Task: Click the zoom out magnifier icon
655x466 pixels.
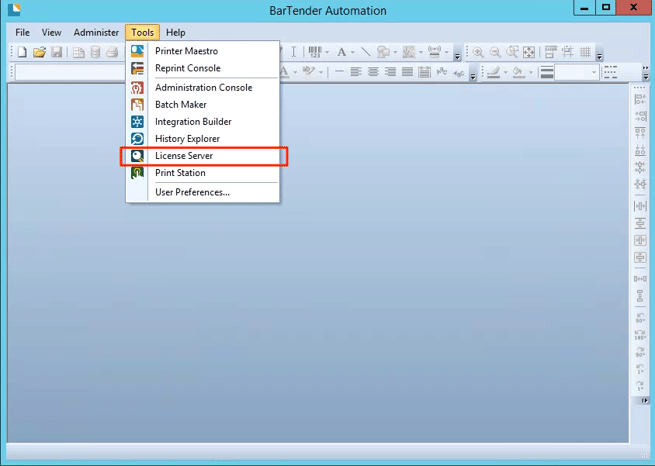Action: click(x=495, y=52)
